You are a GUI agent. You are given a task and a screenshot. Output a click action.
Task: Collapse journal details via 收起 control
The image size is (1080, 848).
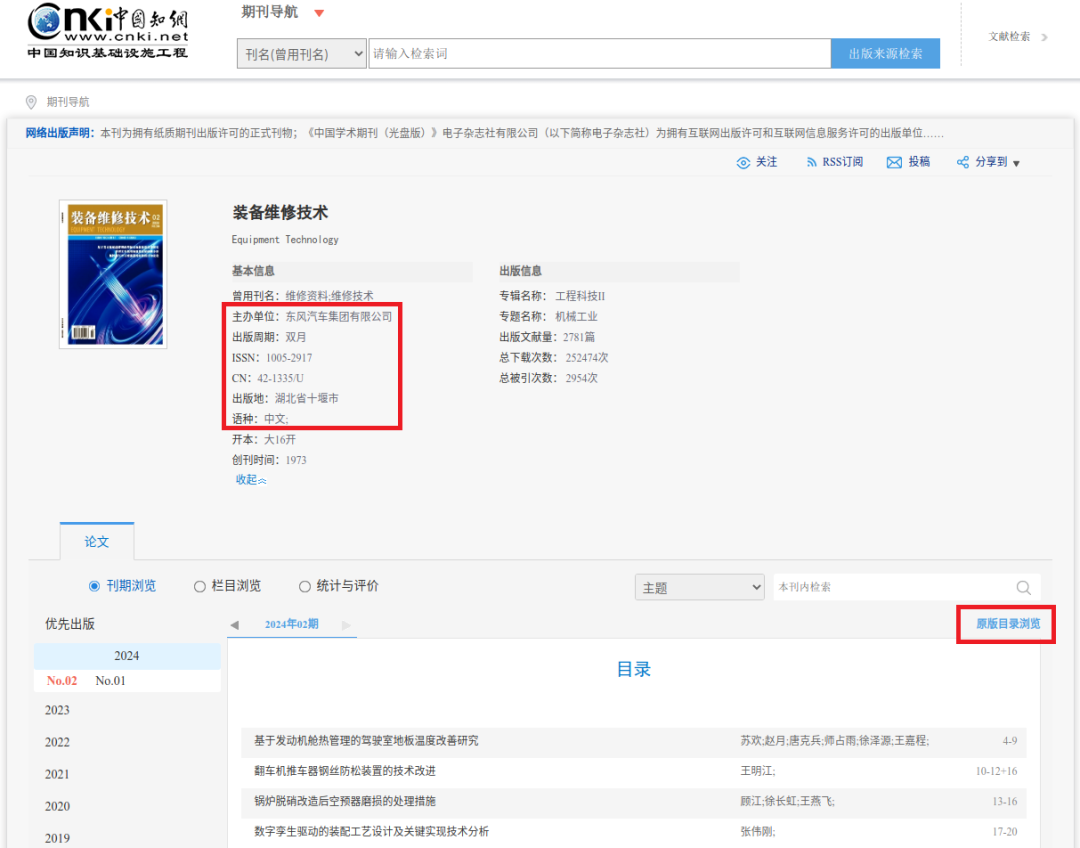pyautogui.click(x=248, y=480)
